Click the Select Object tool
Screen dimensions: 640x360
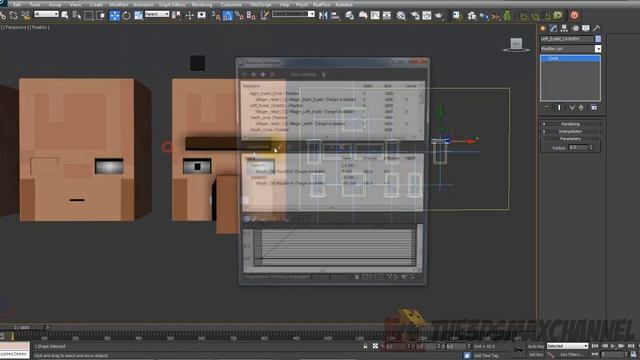(64, 16)
